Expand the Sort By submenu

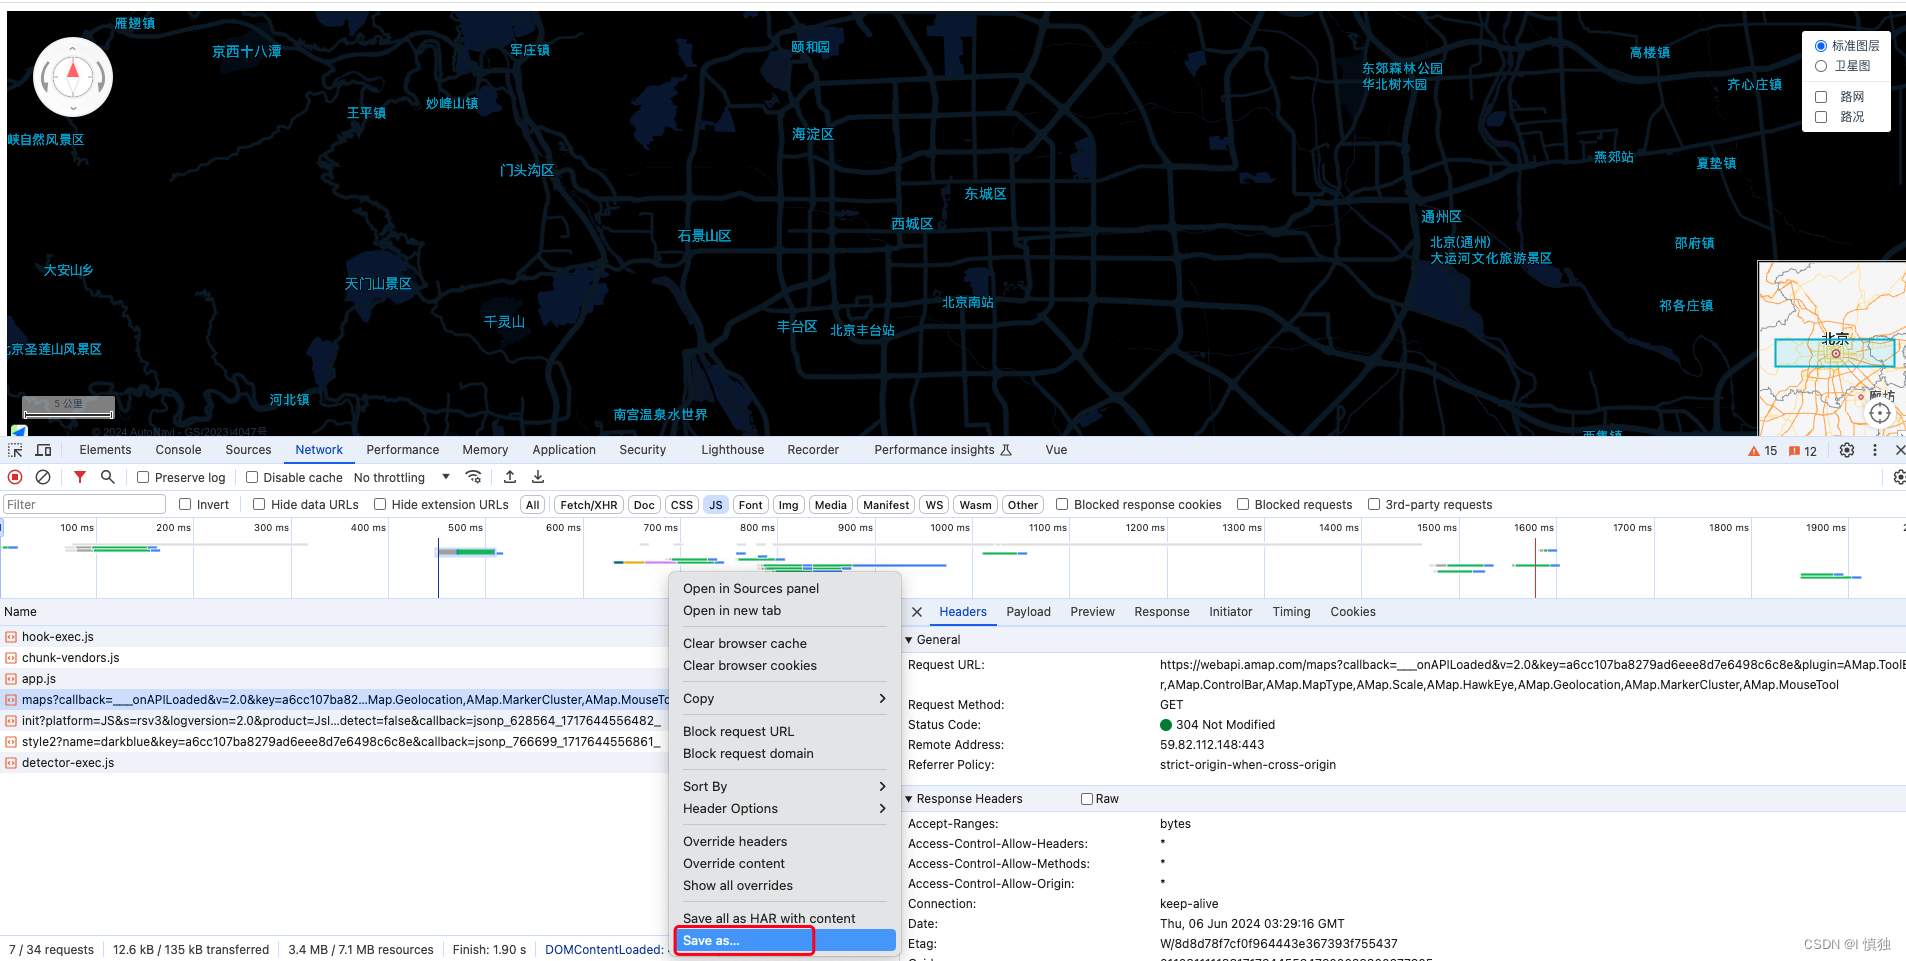(x=784, y=787)
